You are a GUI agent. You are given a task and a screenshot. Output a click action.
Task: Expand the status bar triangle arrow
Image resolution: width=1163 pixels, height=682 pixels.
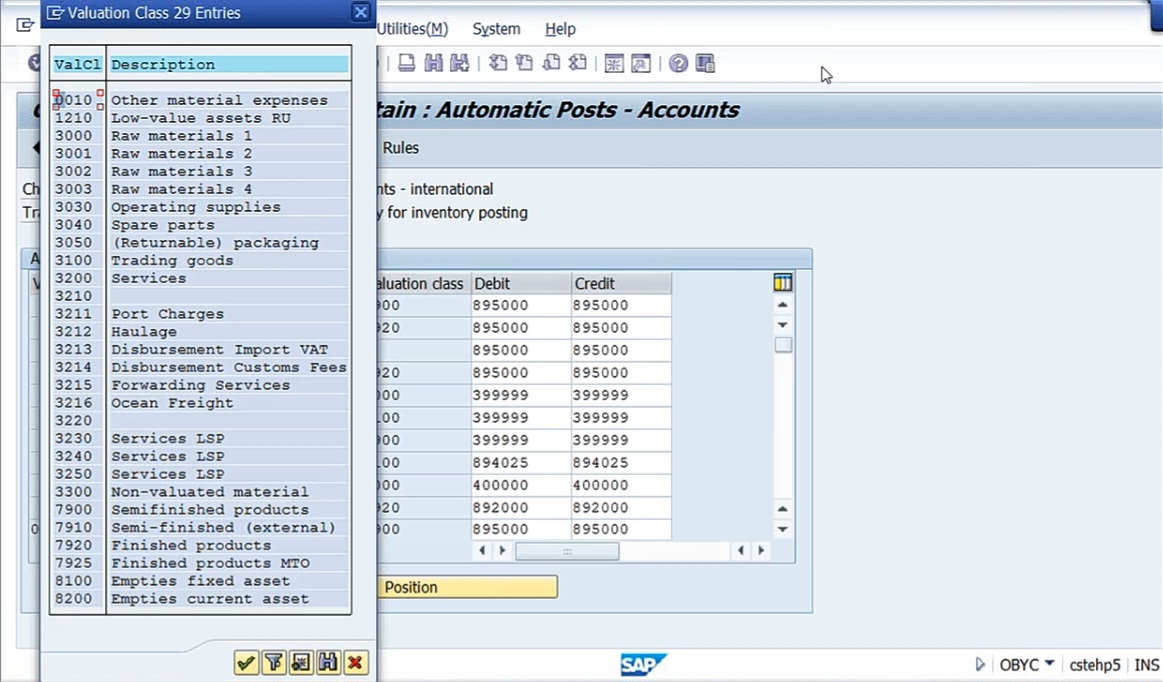point(981,664)
